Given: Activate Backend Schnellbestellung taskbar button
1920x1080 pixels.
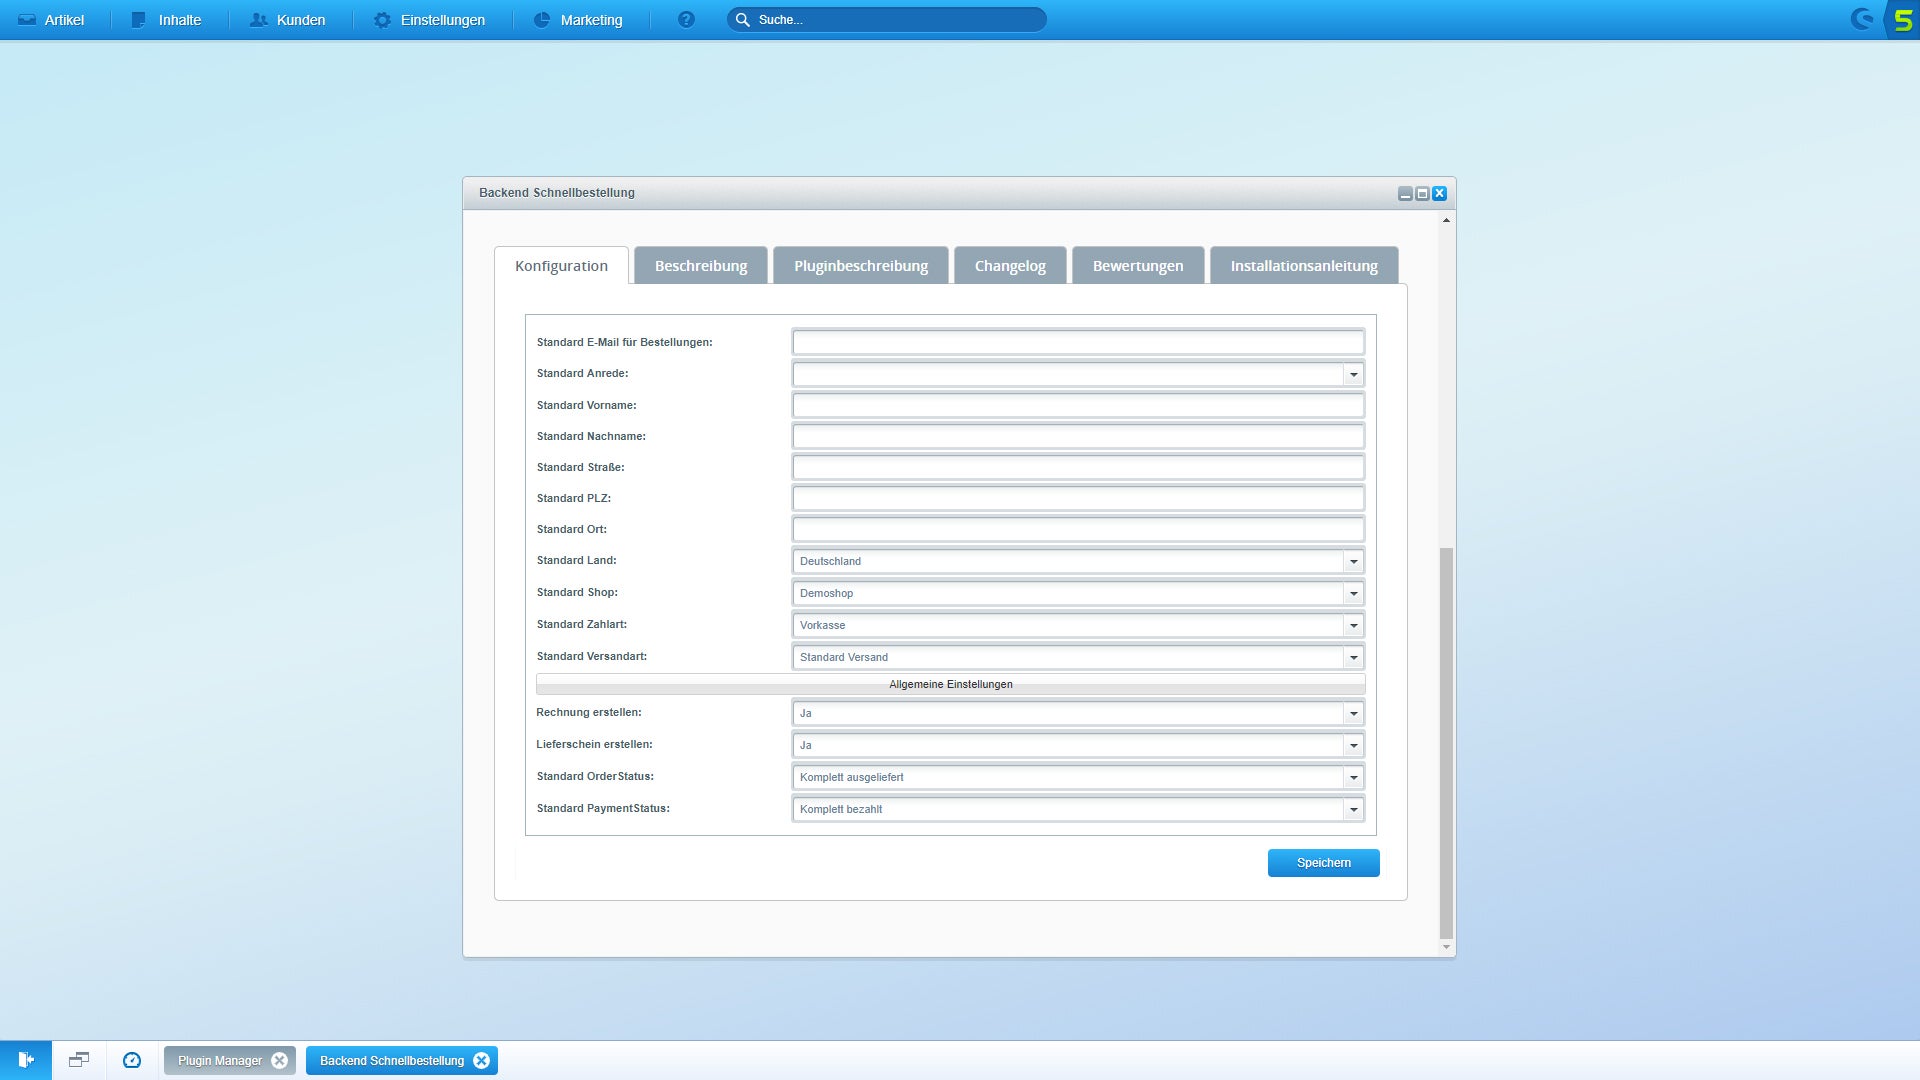Looking at the screenshot, I should [392, 1061].
